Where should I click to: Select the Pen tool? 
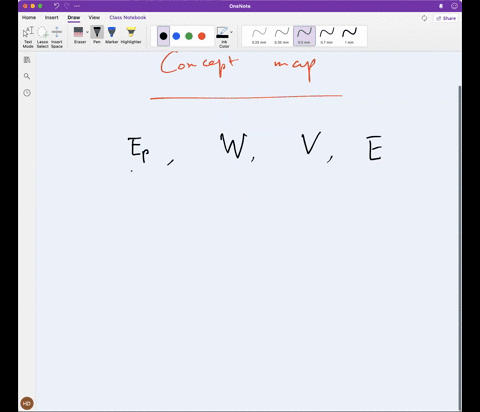[x=97, y=35]
